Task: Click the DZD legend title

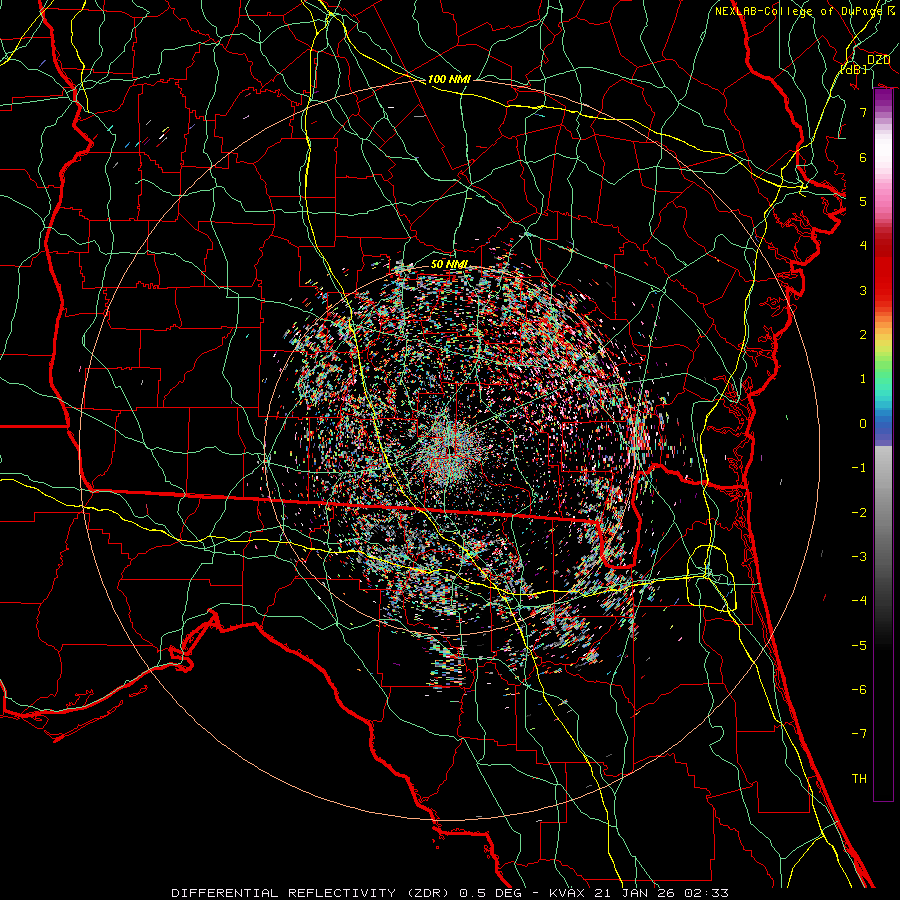Action: click(x=878, y=60)
